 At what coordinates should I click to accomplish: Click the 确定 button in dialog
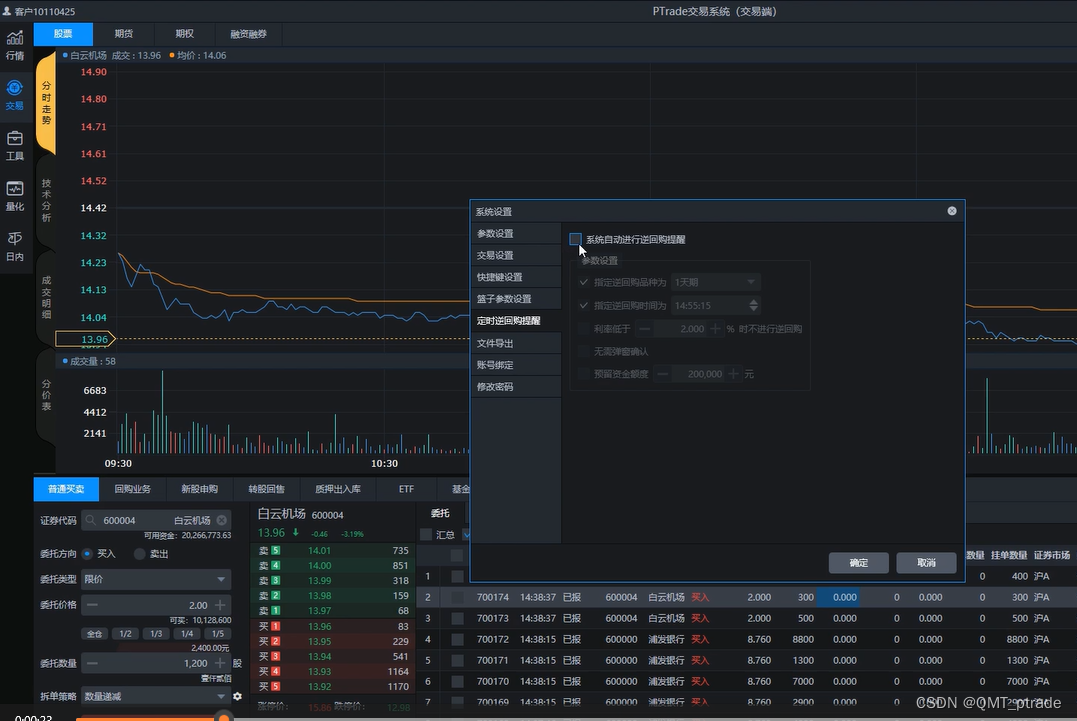point(859,562)
